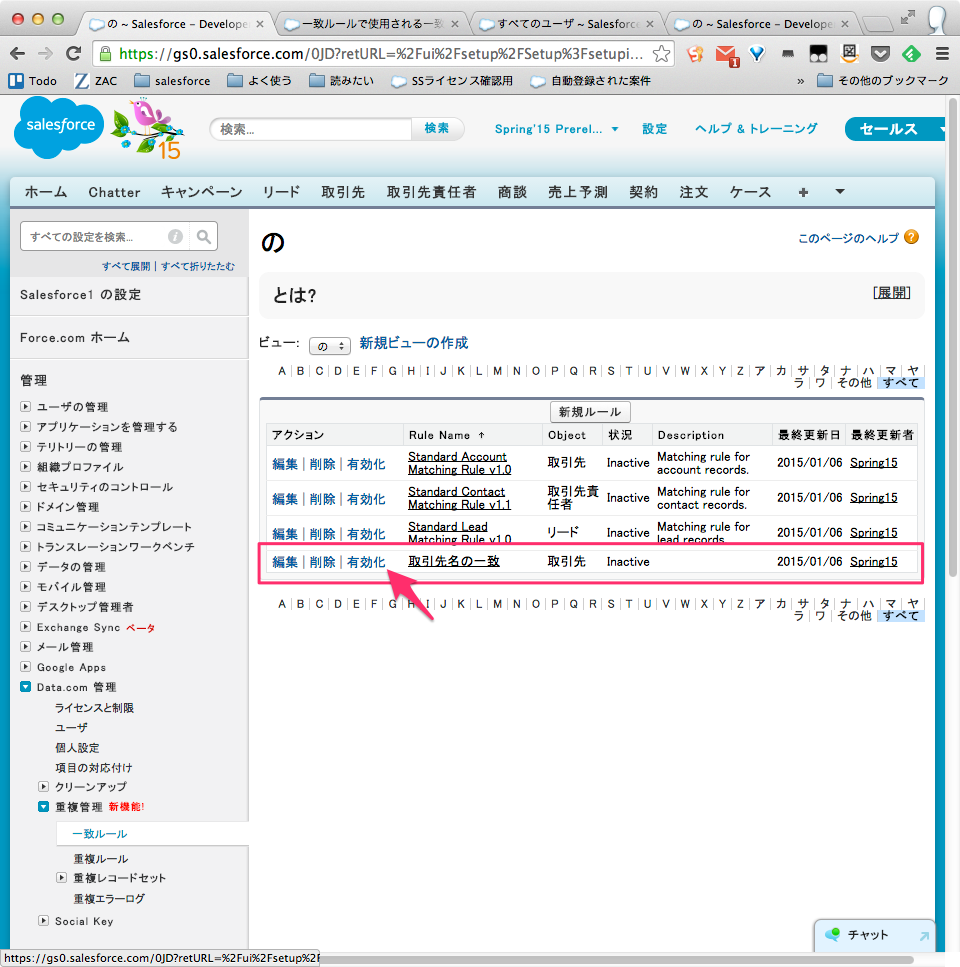Click the salesforce cloud logo
This screenshot has width=960, height=967.
[60, 127]
